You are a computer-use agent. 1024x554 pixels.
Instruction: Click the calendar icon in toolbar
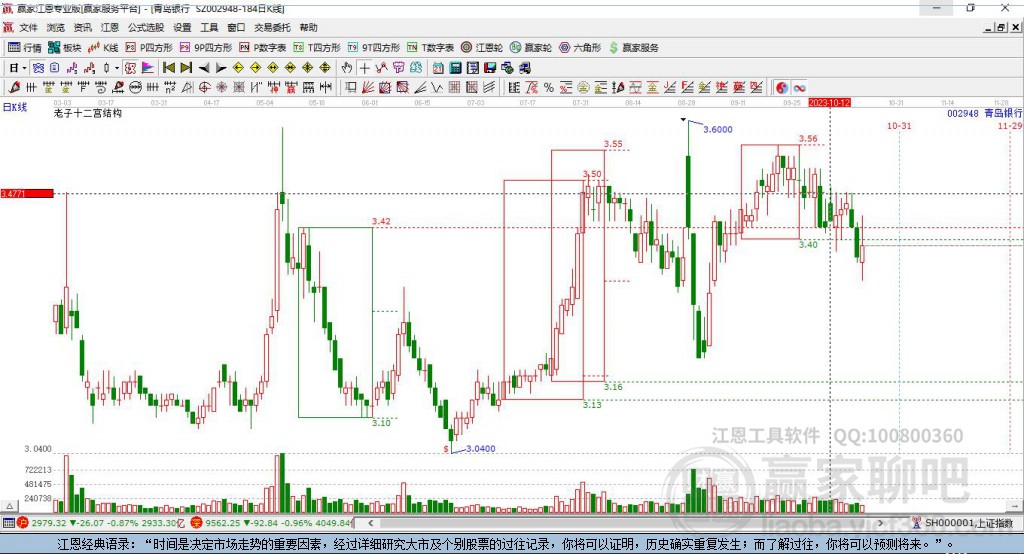click(x=438, y=68)
